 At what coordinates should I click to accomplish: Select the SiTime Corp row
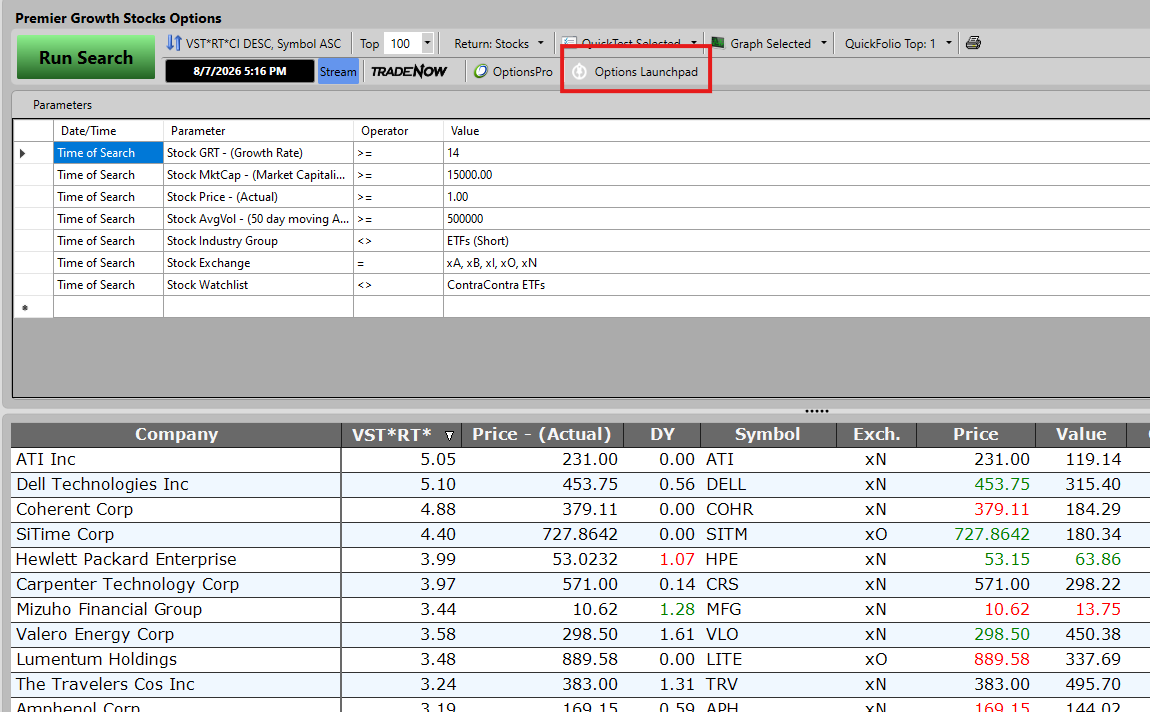pos(580,535)
